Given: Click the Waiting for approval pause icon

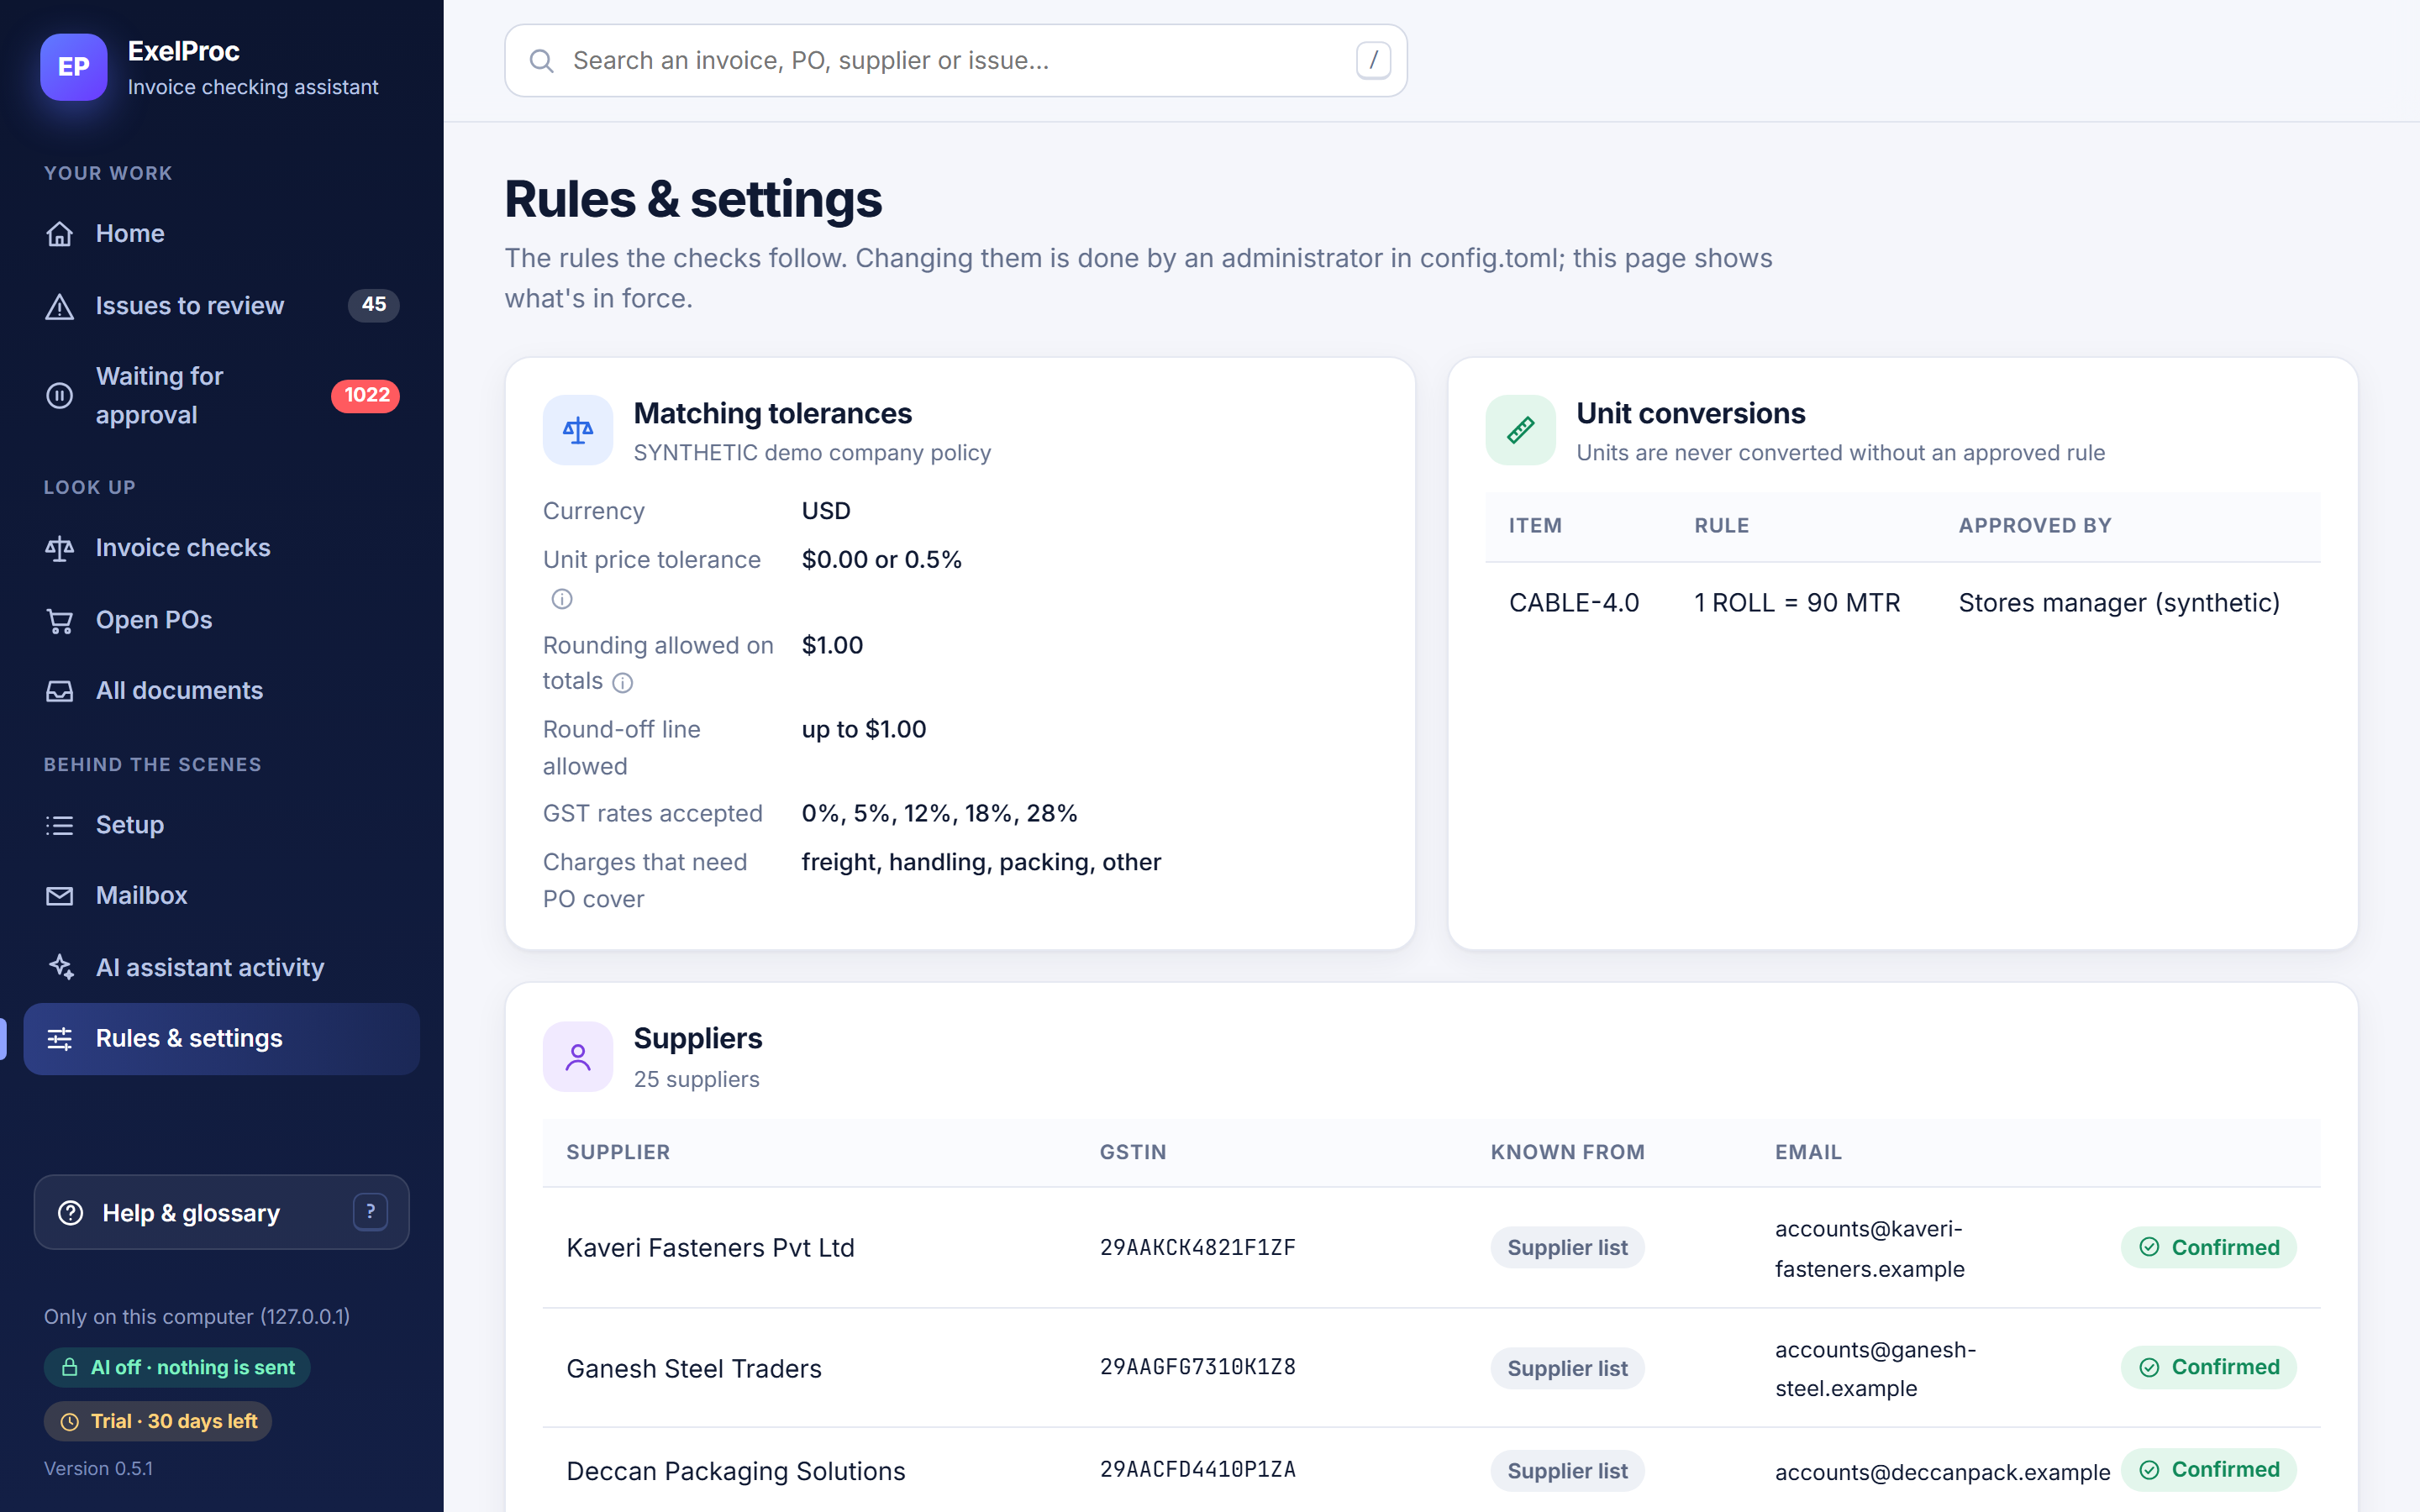Looking at the screenshot, I should [60, 396].
